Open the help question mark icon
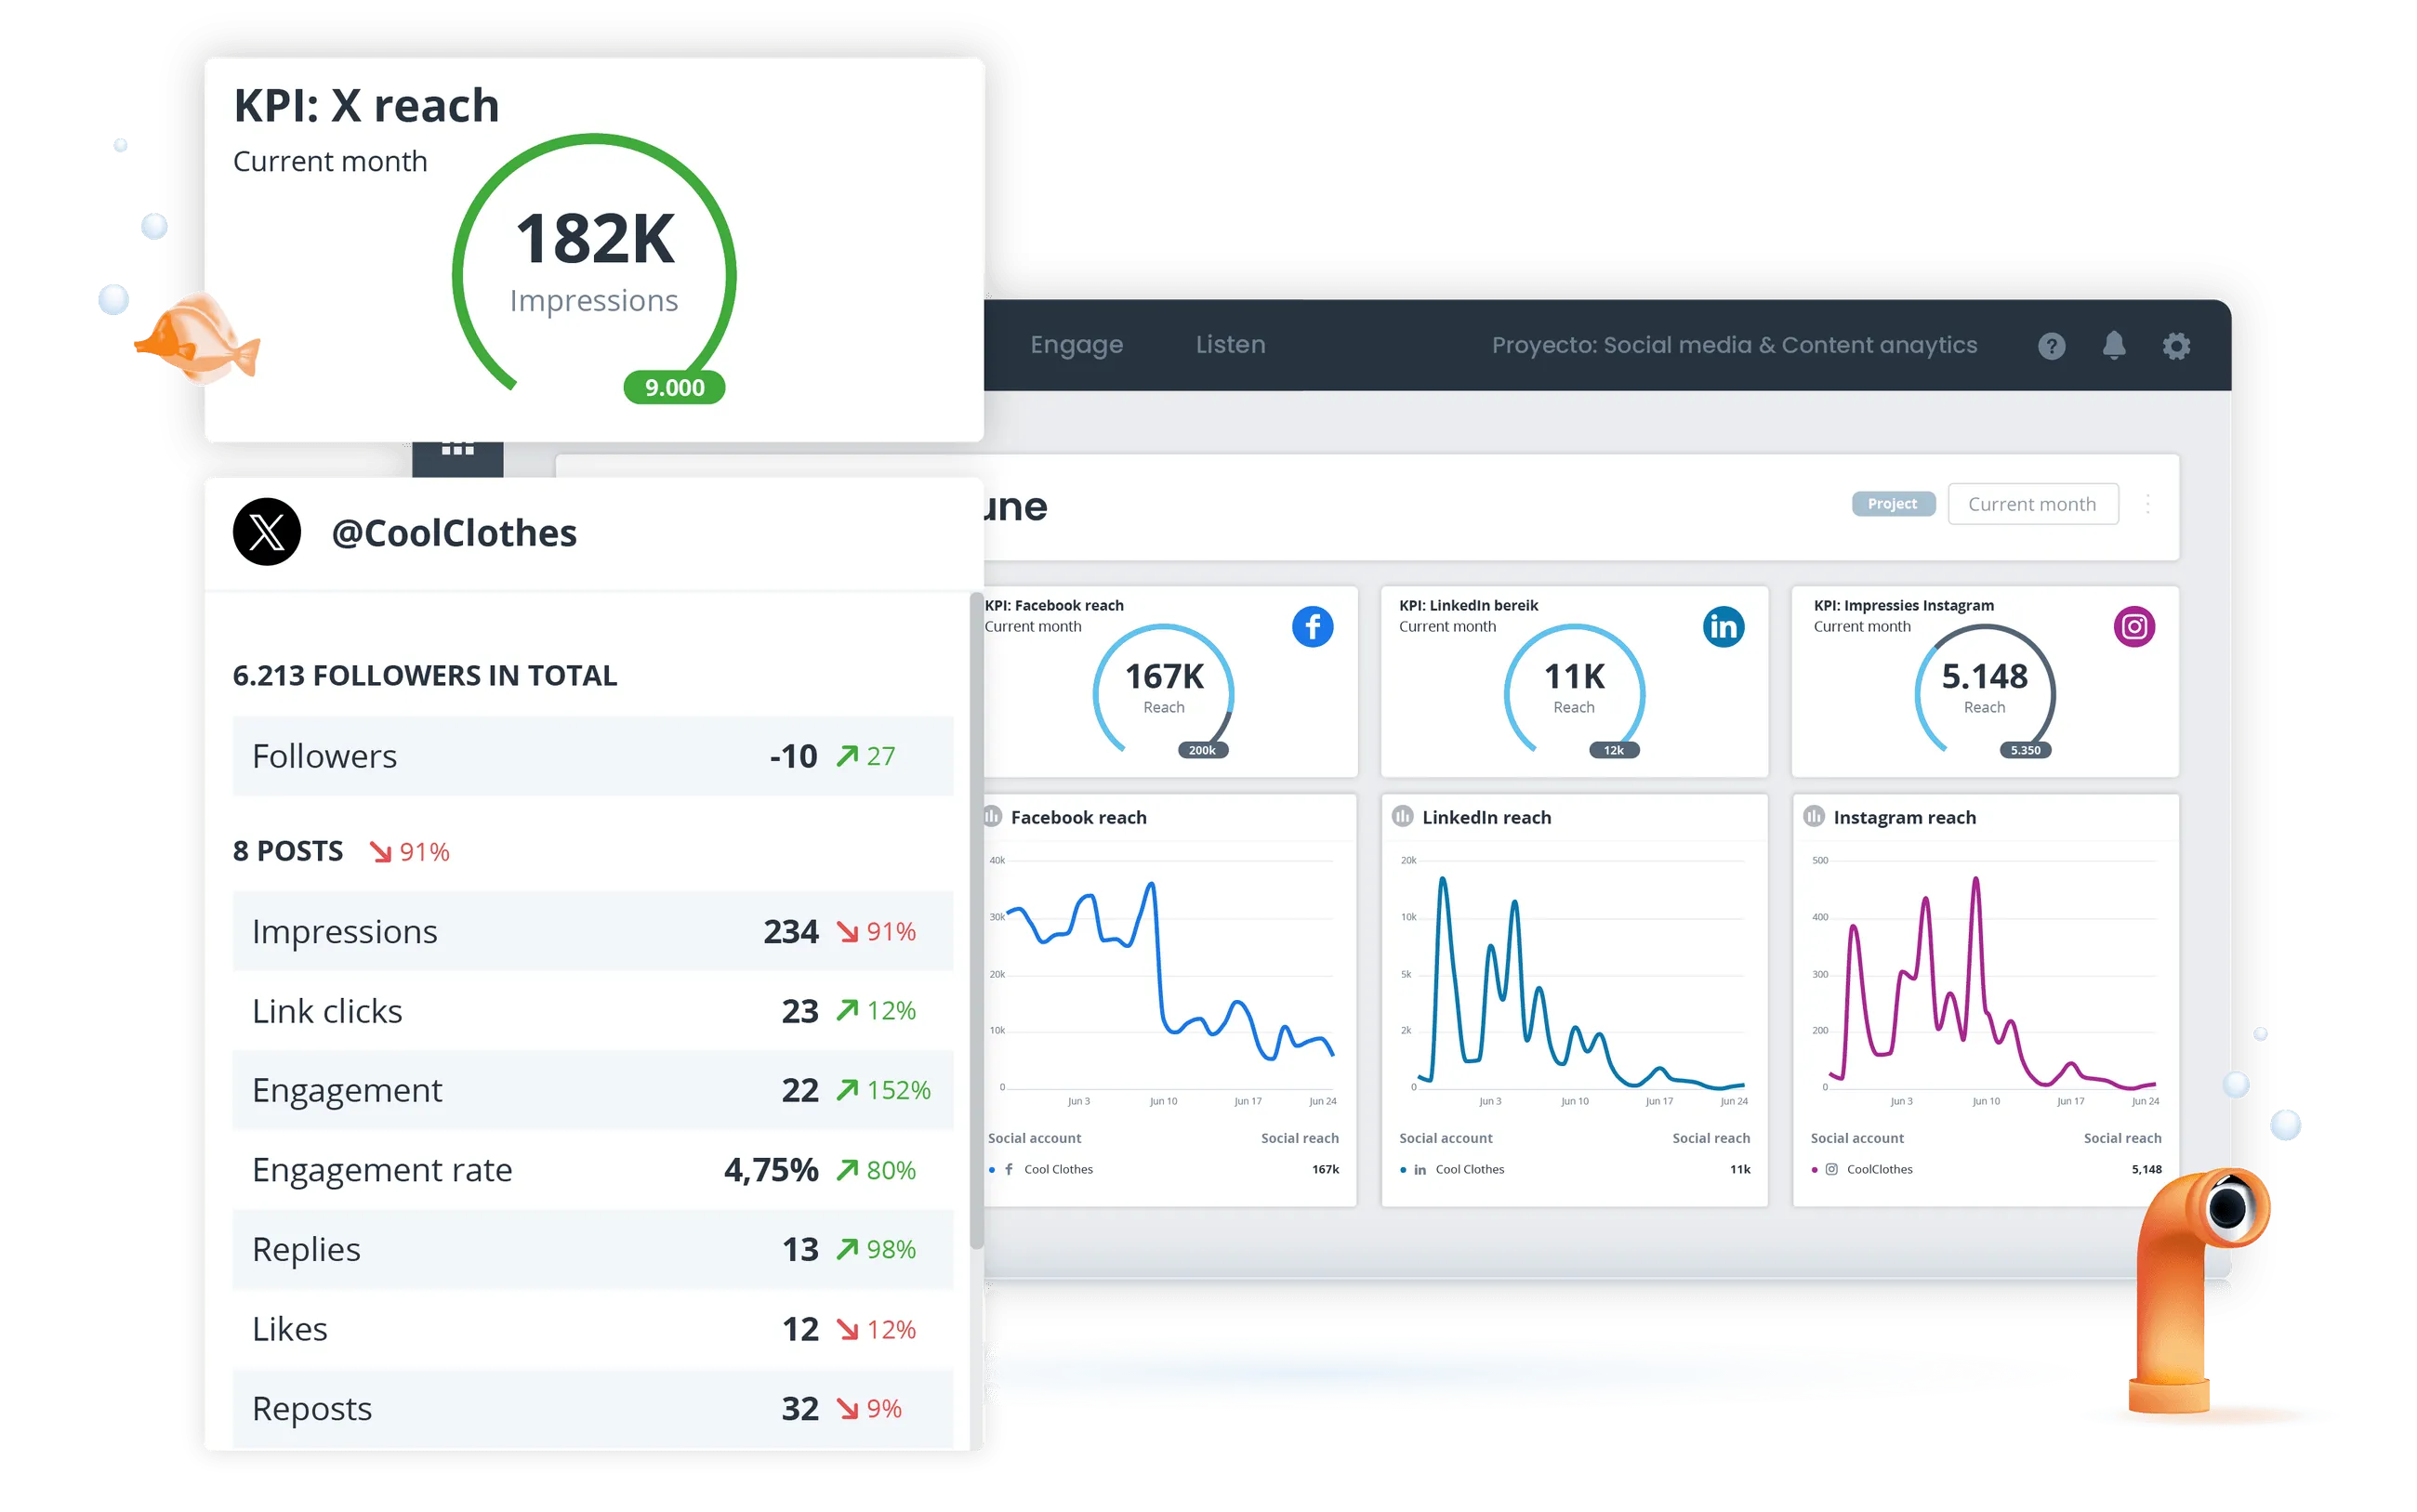2417x1512 pixels. (x=2051, y=346)
